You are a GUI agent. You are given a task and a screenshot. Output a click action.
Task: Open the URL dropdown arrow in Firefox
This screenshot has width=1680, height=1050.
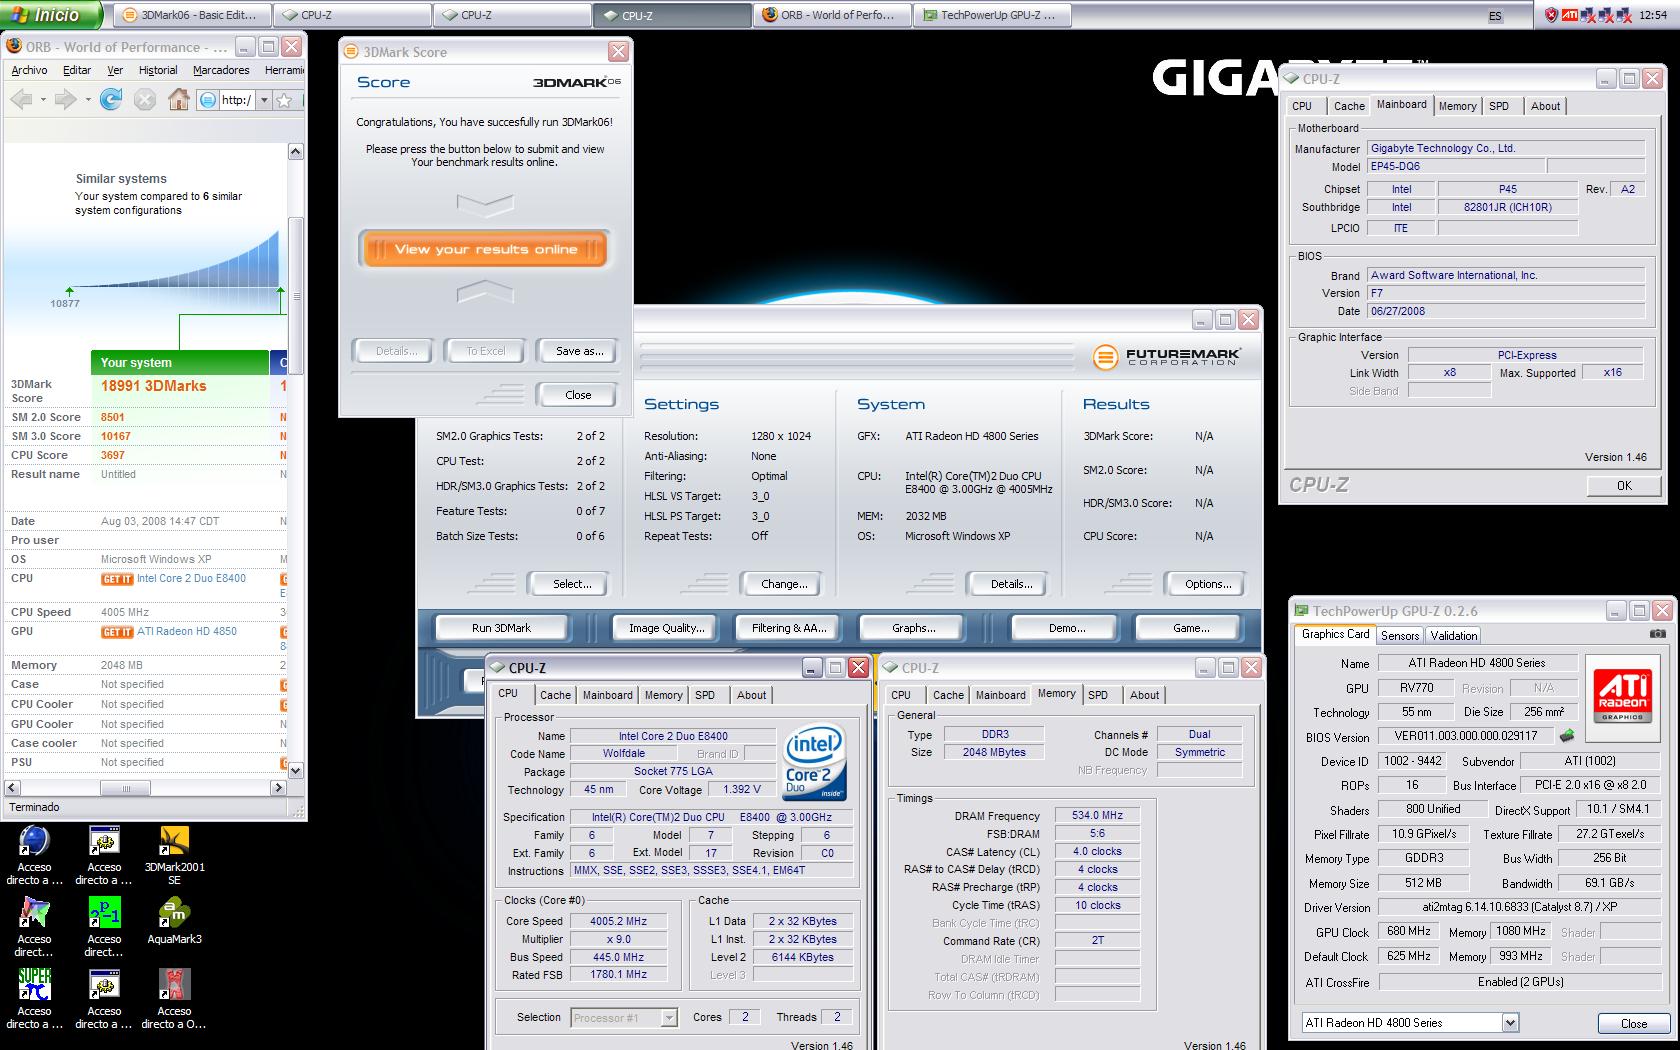coord(264,100)
